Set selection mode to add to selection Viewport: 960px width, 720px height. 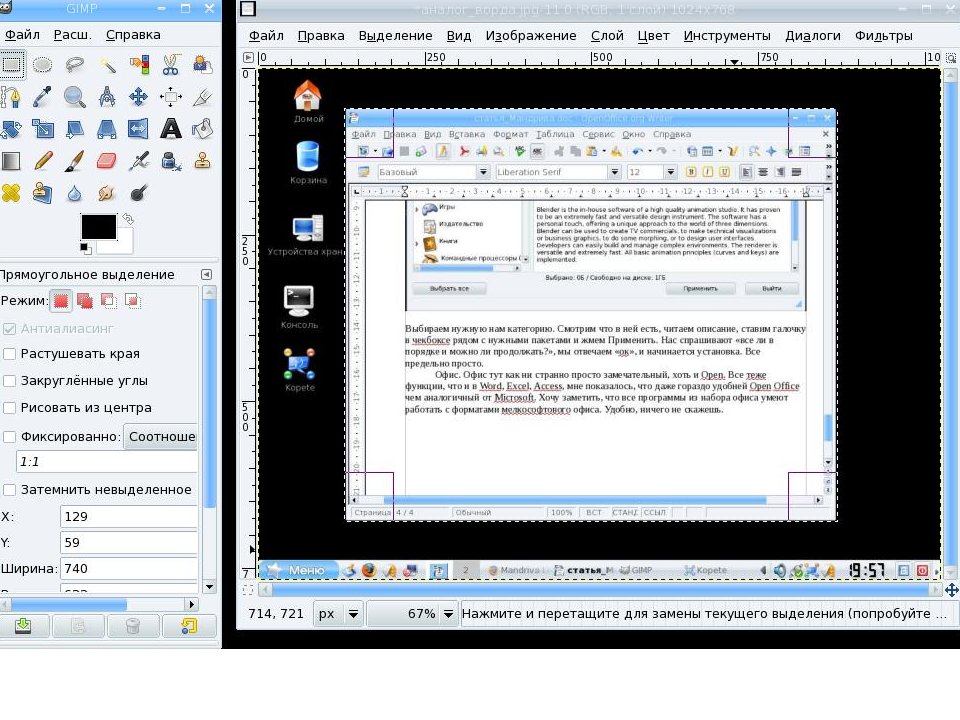[84, 301]
